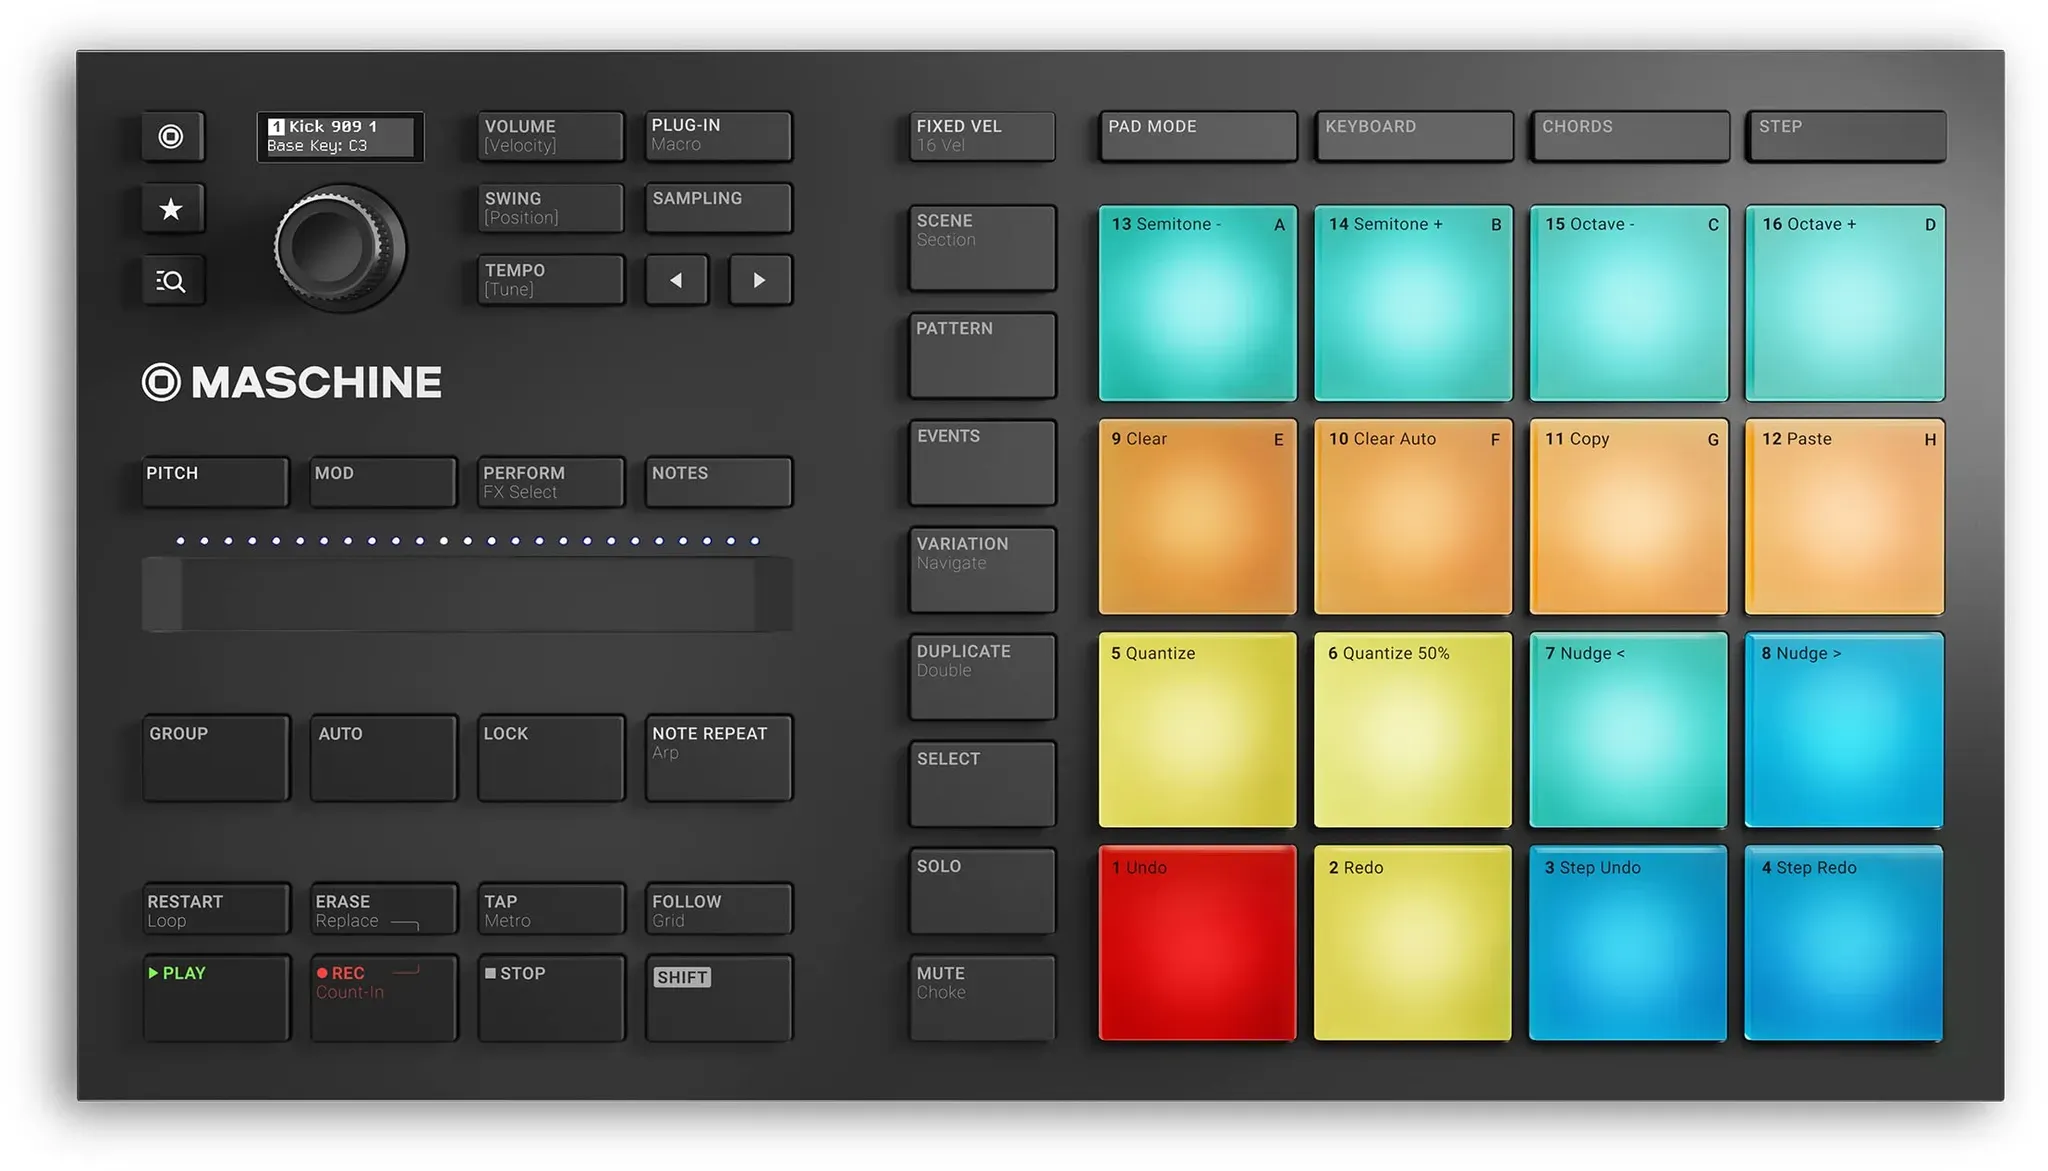Click the left arrow page button

pos(677,280)
